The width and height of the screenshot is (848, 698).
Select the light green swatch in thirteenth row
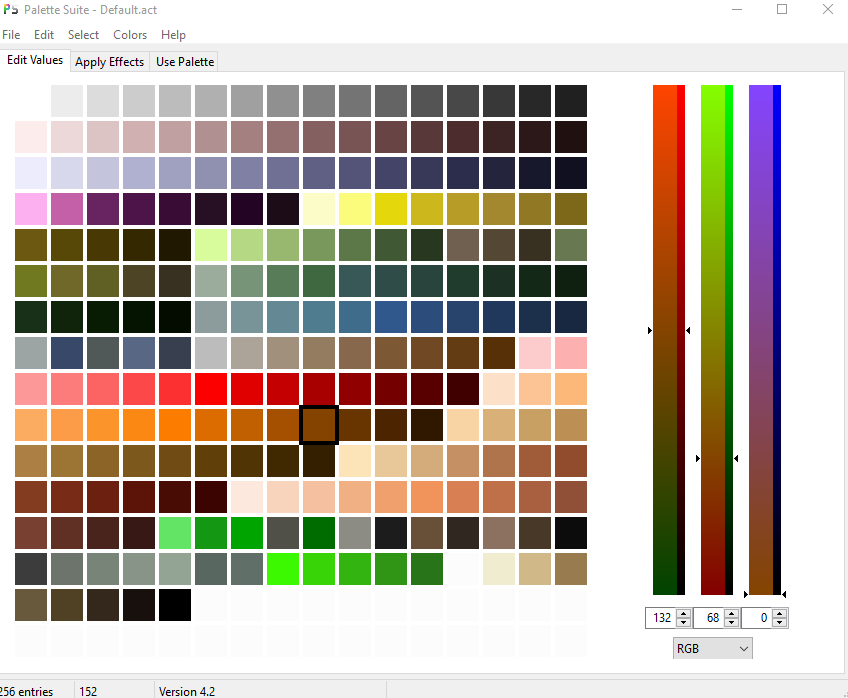175,533
